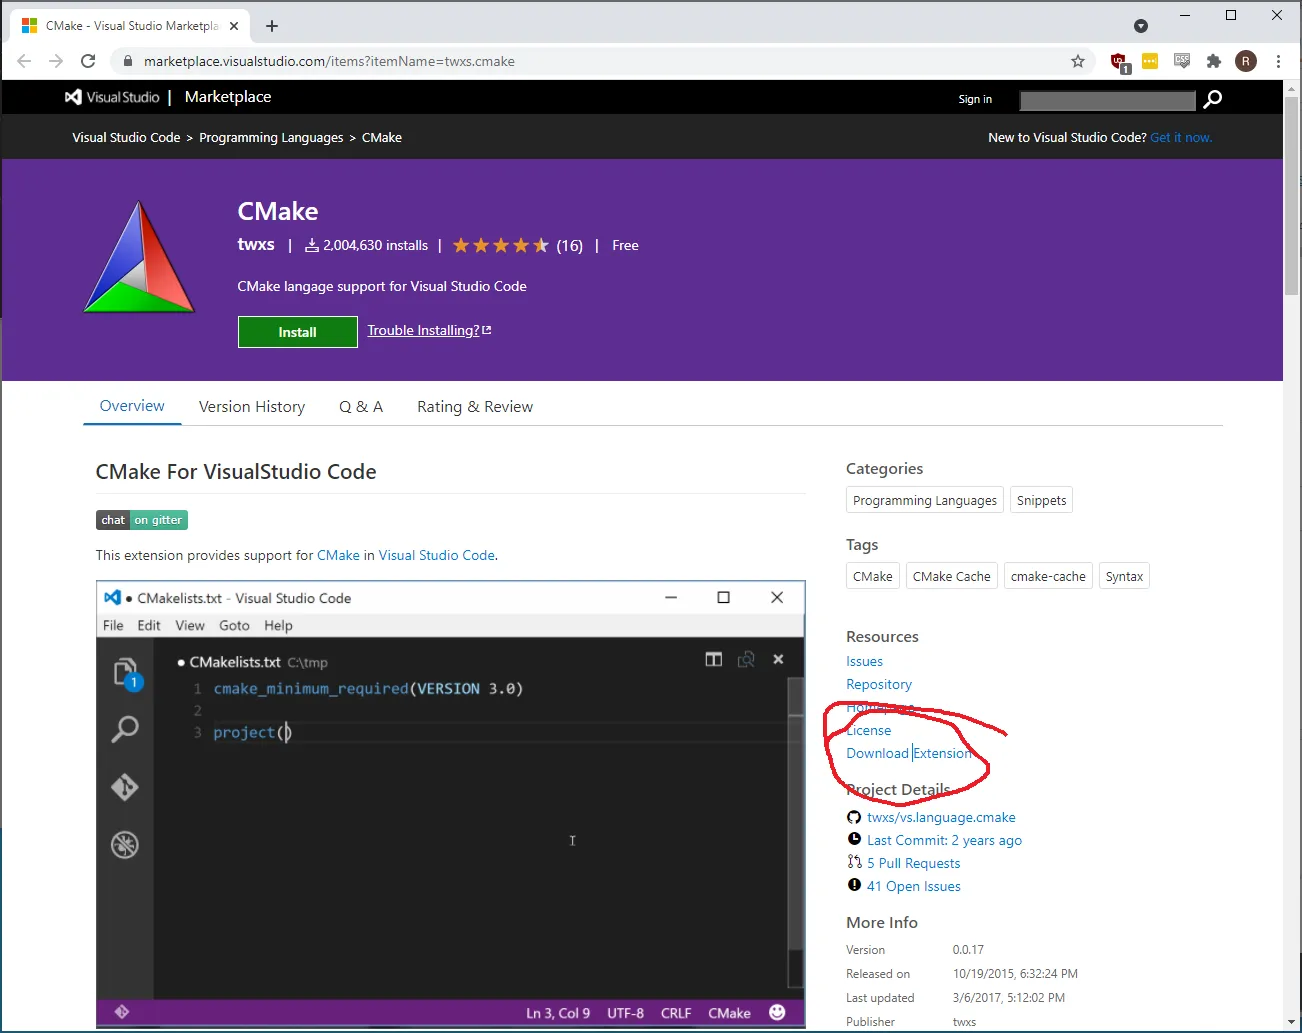
Task: Open the Repository resource link
Action: 879,685
